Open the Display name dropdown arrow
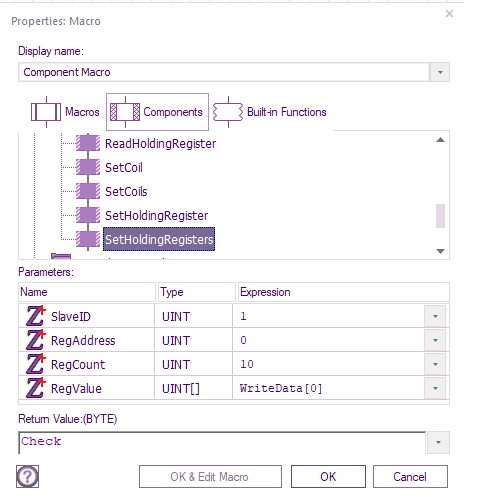Screen dimensions: 500x502 (440, 72)
